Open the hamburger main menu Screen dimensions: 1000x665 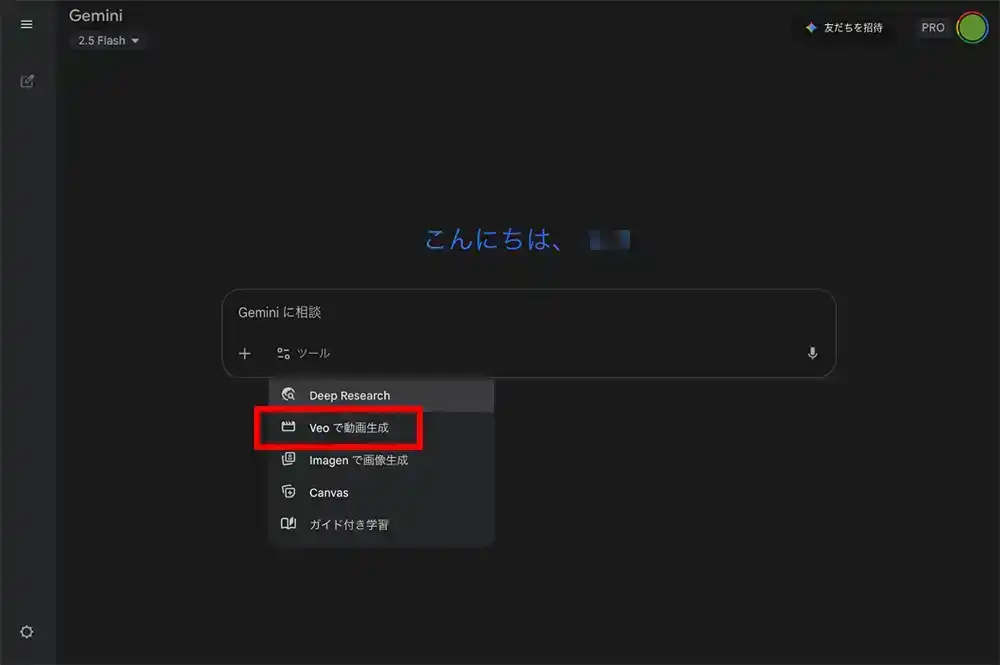click(x=27, y=25)
